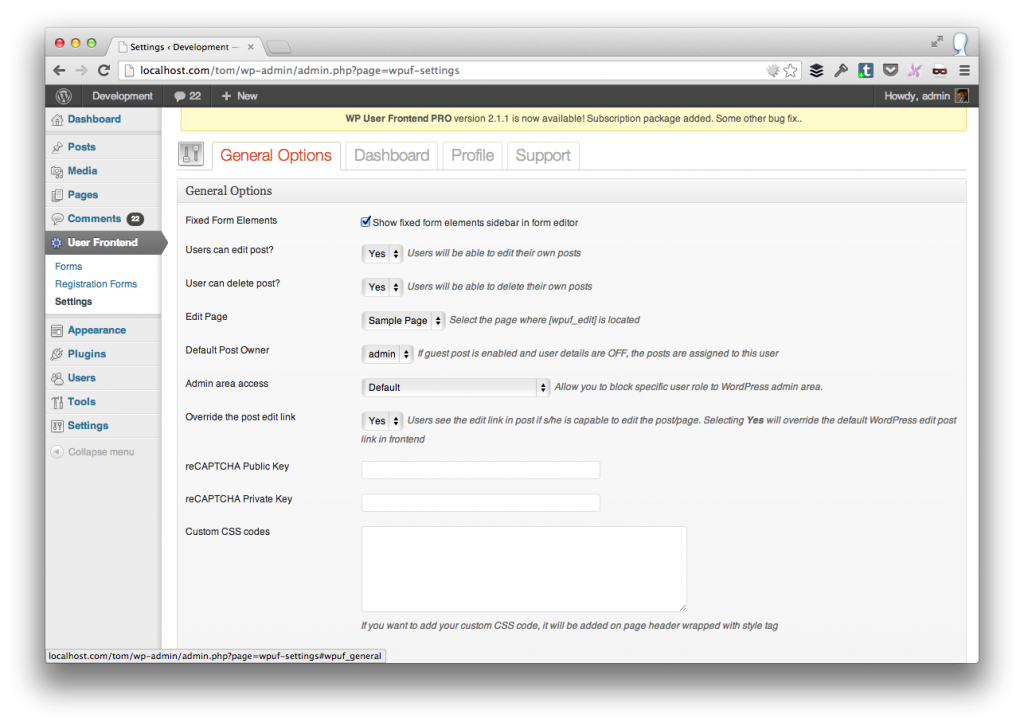
Task: Click the Tumblr extension icon
Action: click(866, 71)
